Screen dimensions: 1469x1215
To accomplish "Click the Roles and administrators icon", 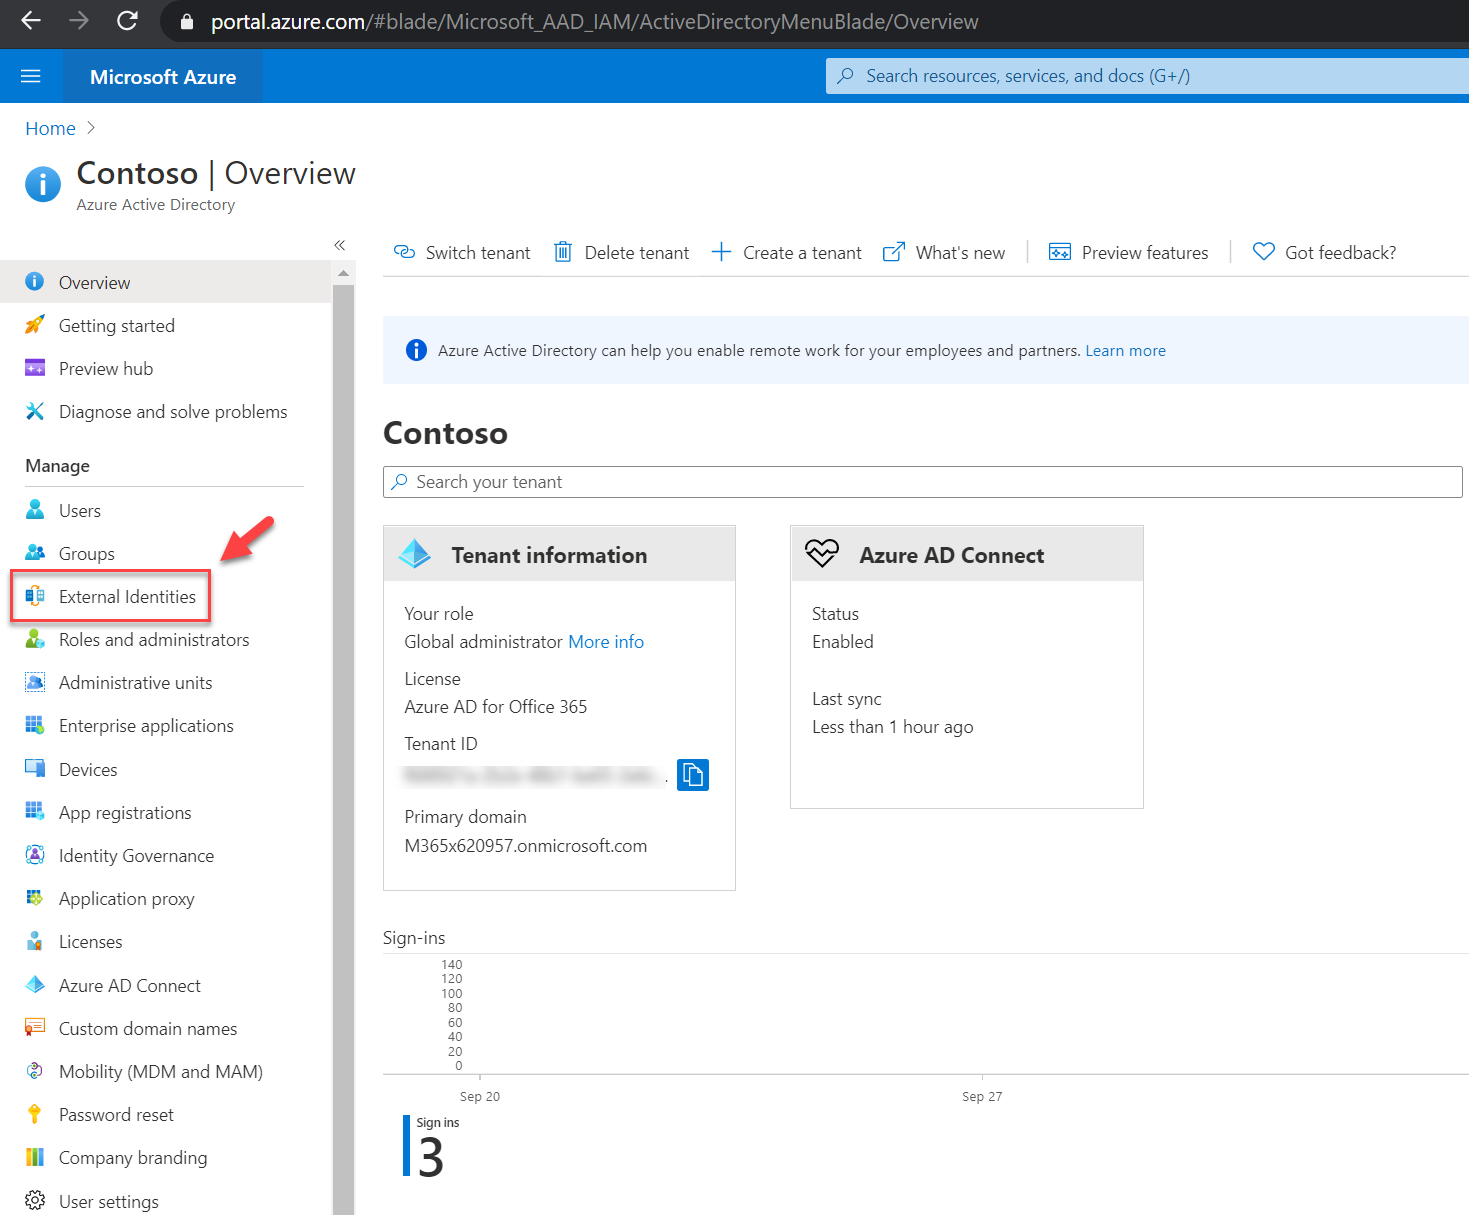I will click(34, 639).
